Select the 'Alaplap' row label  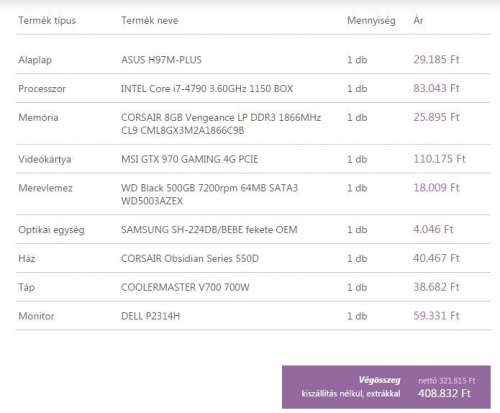[35, 60]
